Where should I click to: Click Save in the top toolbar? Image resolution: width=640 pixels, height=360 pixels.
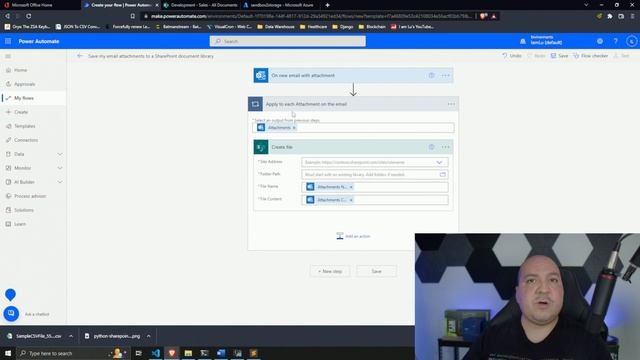(559, 56)
